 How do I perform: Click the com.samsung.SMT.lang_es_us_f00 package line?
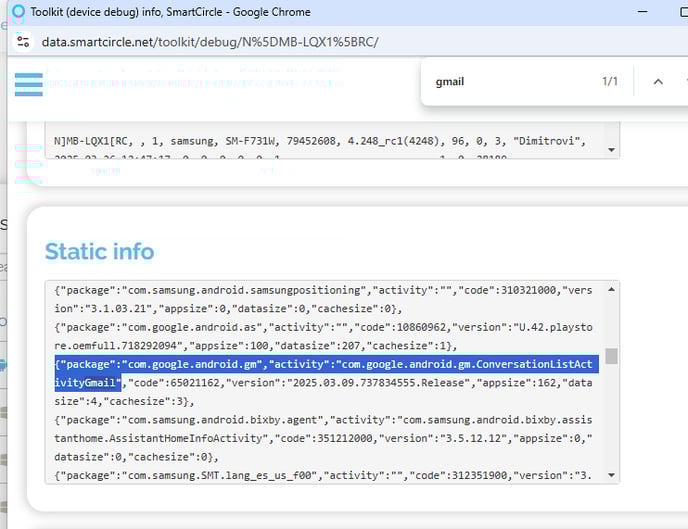point(323,475)
